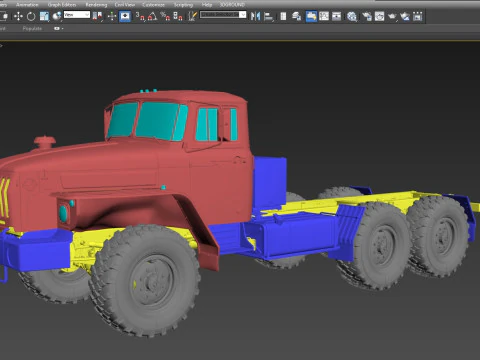The height and width of the screenshot is (360, 480).
Task: Select the Populate ribbon tab
Action: pos(32,28)
